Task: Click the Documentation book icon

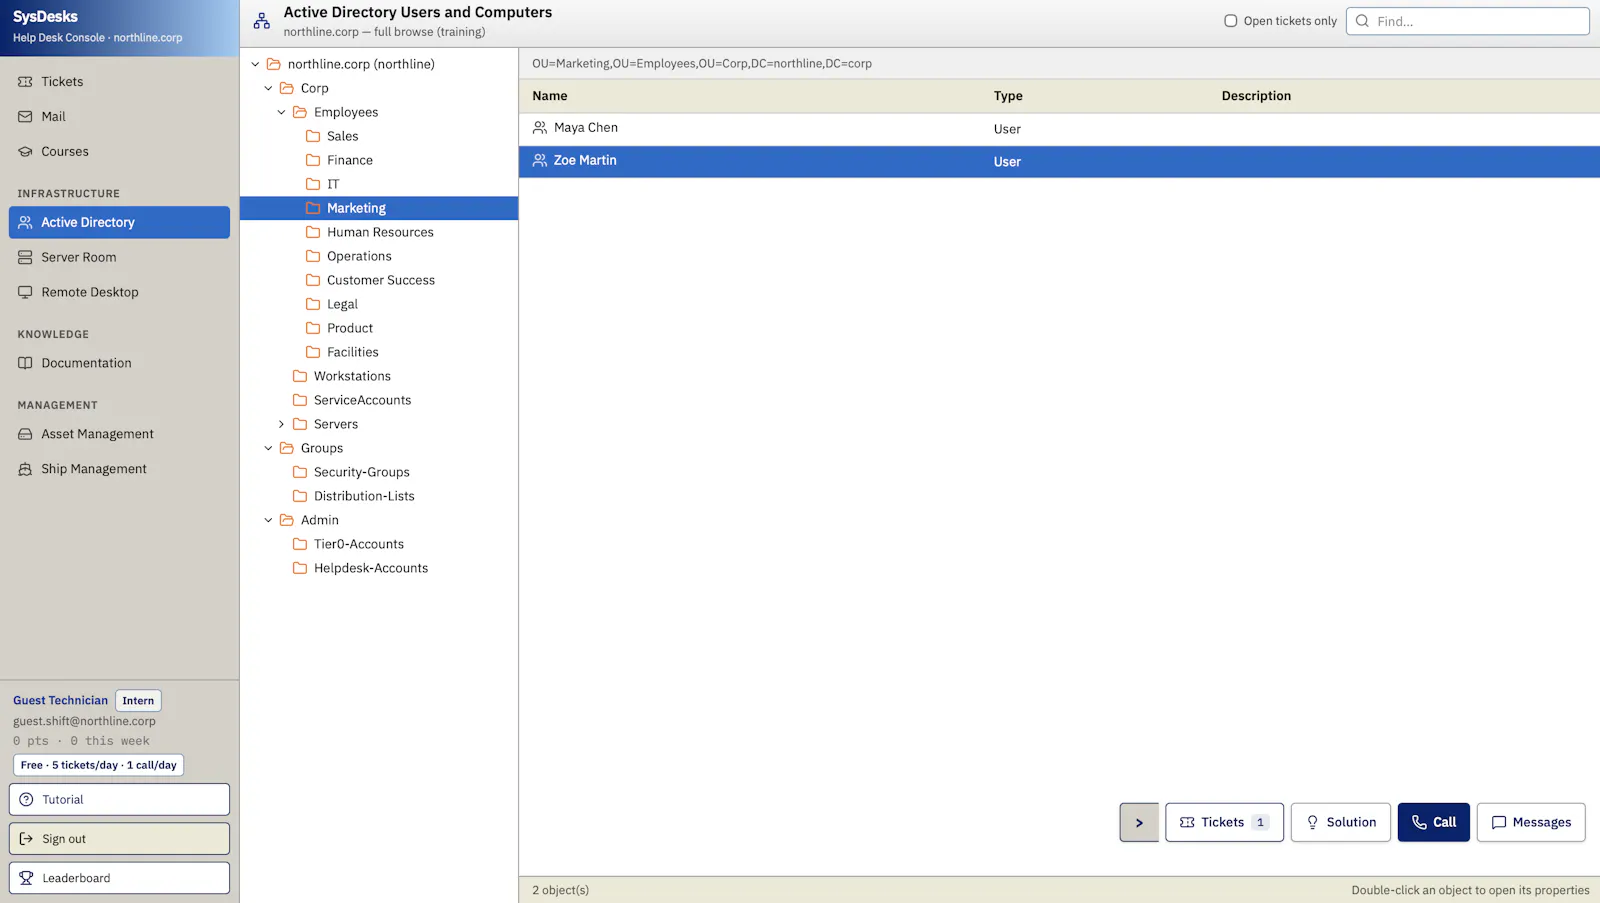Action: 25,363
